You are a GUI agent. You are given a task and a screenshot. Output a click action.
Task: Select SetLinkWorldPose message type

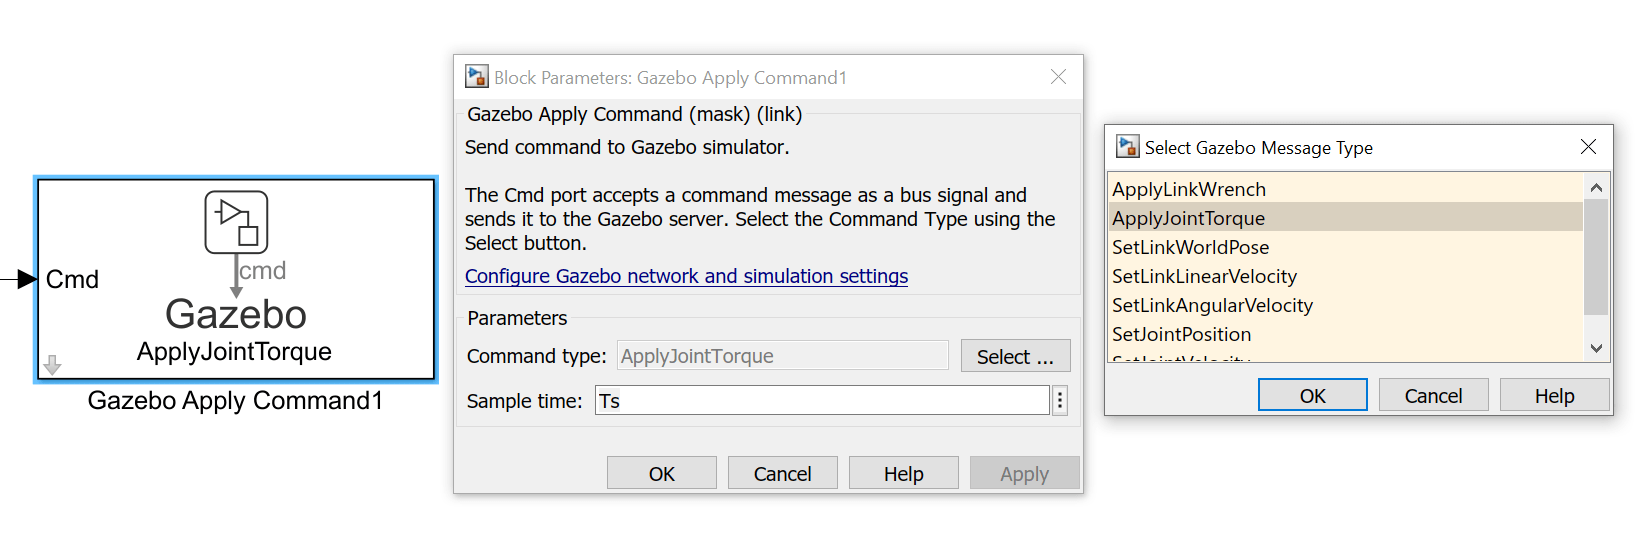click(1190, 247)
